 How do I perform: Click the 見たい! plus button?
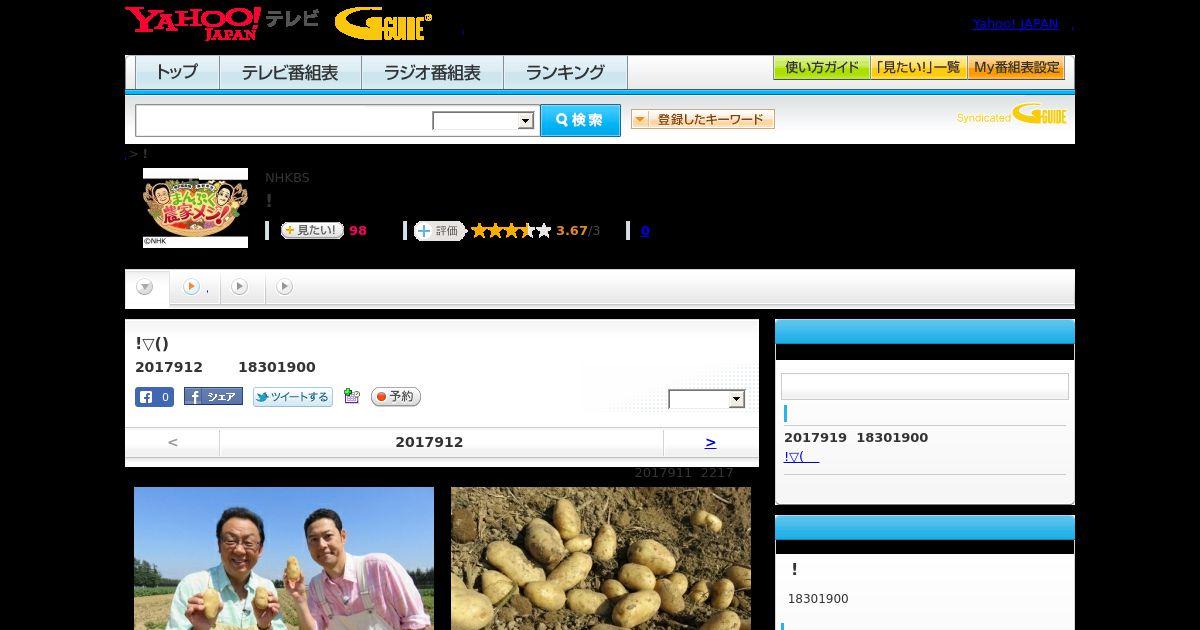click(312, 230)
